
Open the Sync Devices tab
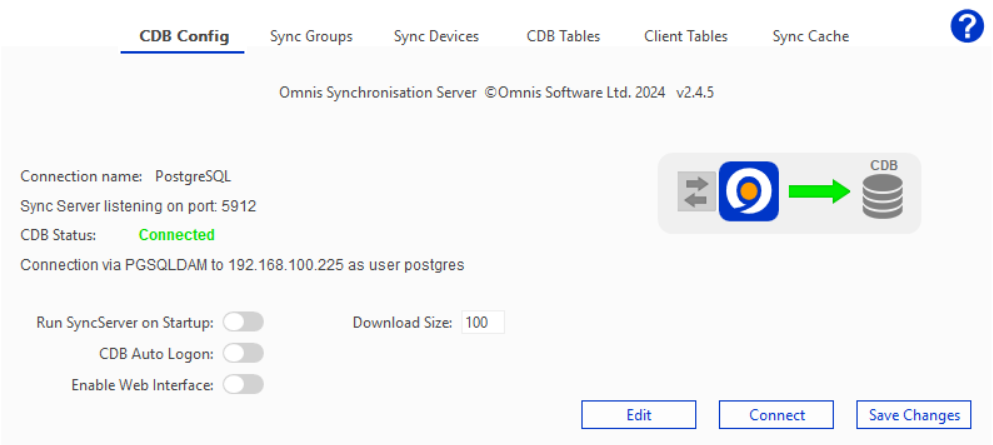tap(436, 36)
